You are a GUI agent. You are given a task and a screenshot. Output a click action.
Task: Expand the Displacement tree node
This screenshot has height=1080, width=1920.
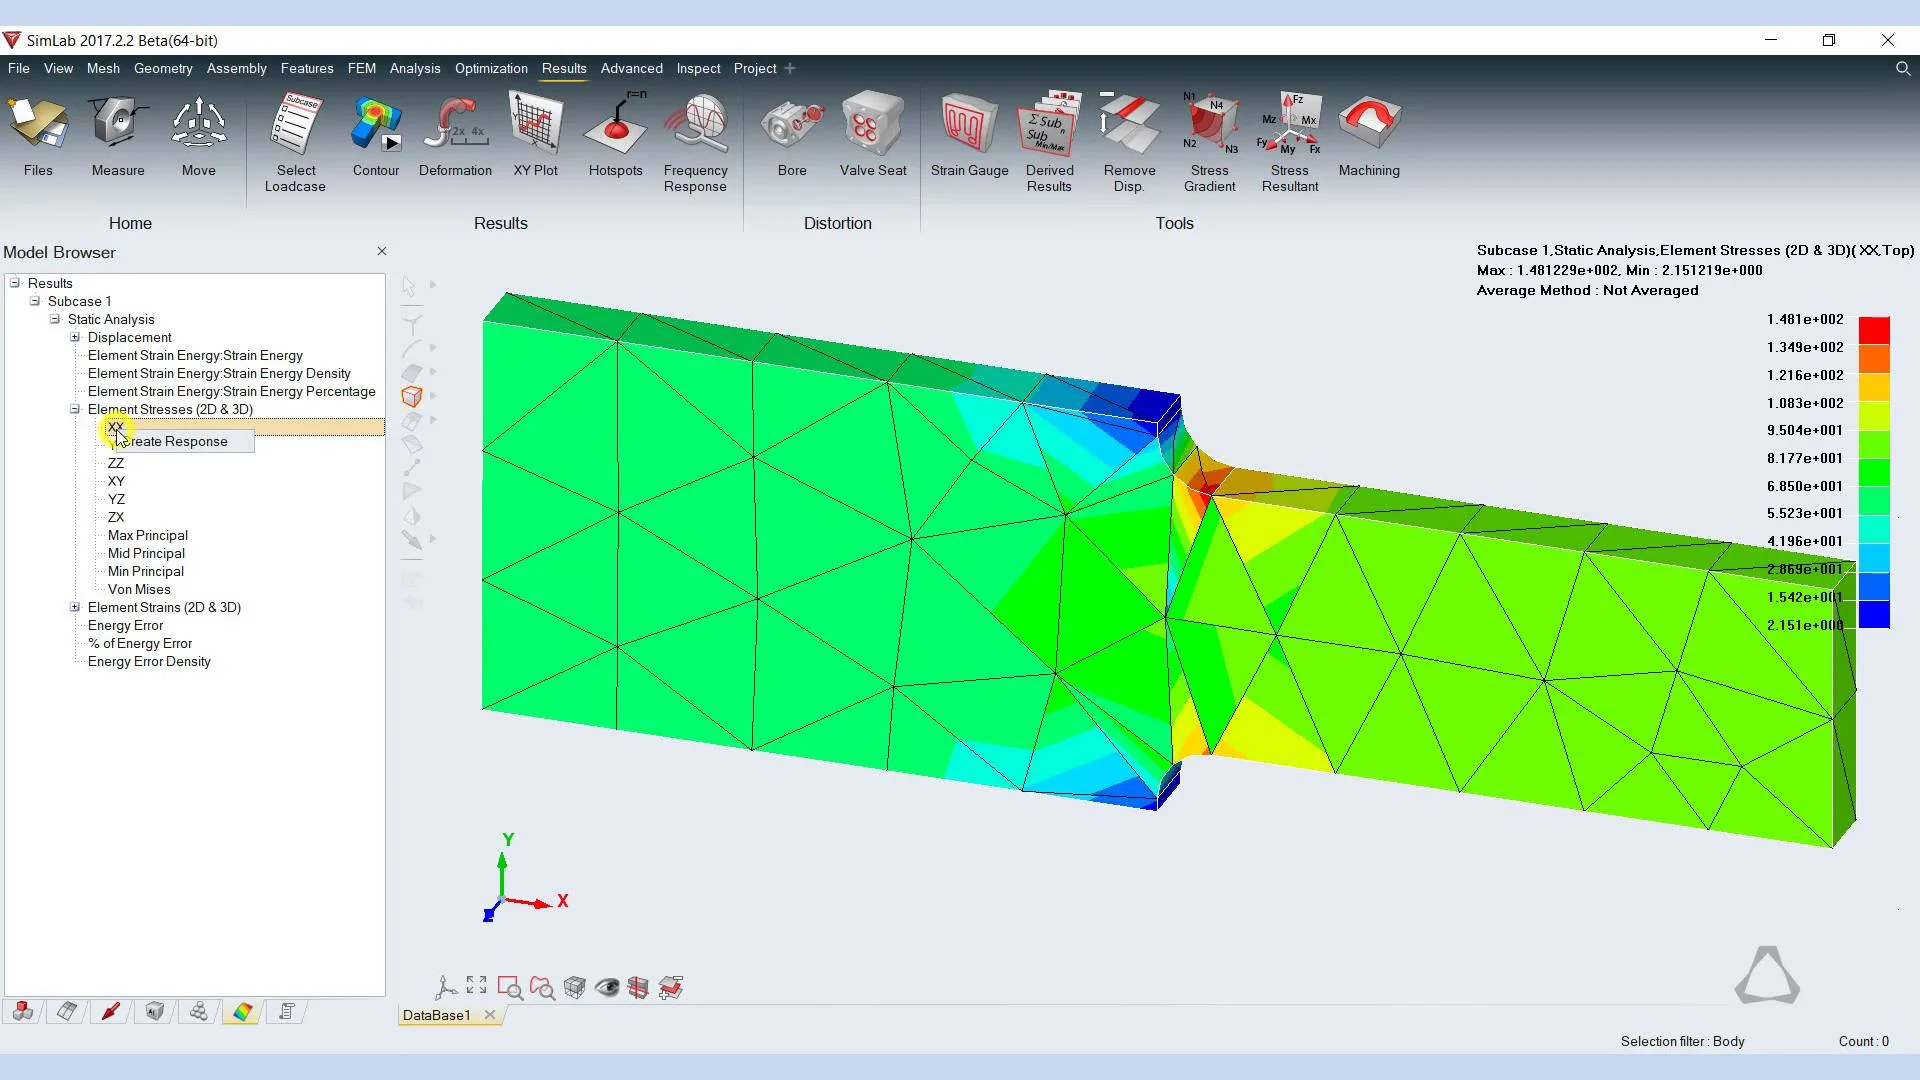(75, 337)
